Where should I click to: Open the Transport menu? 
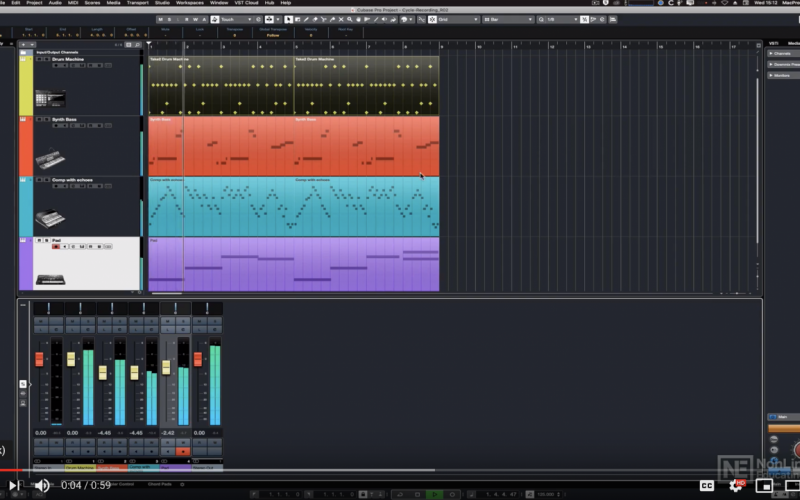(x=138, y=3)
